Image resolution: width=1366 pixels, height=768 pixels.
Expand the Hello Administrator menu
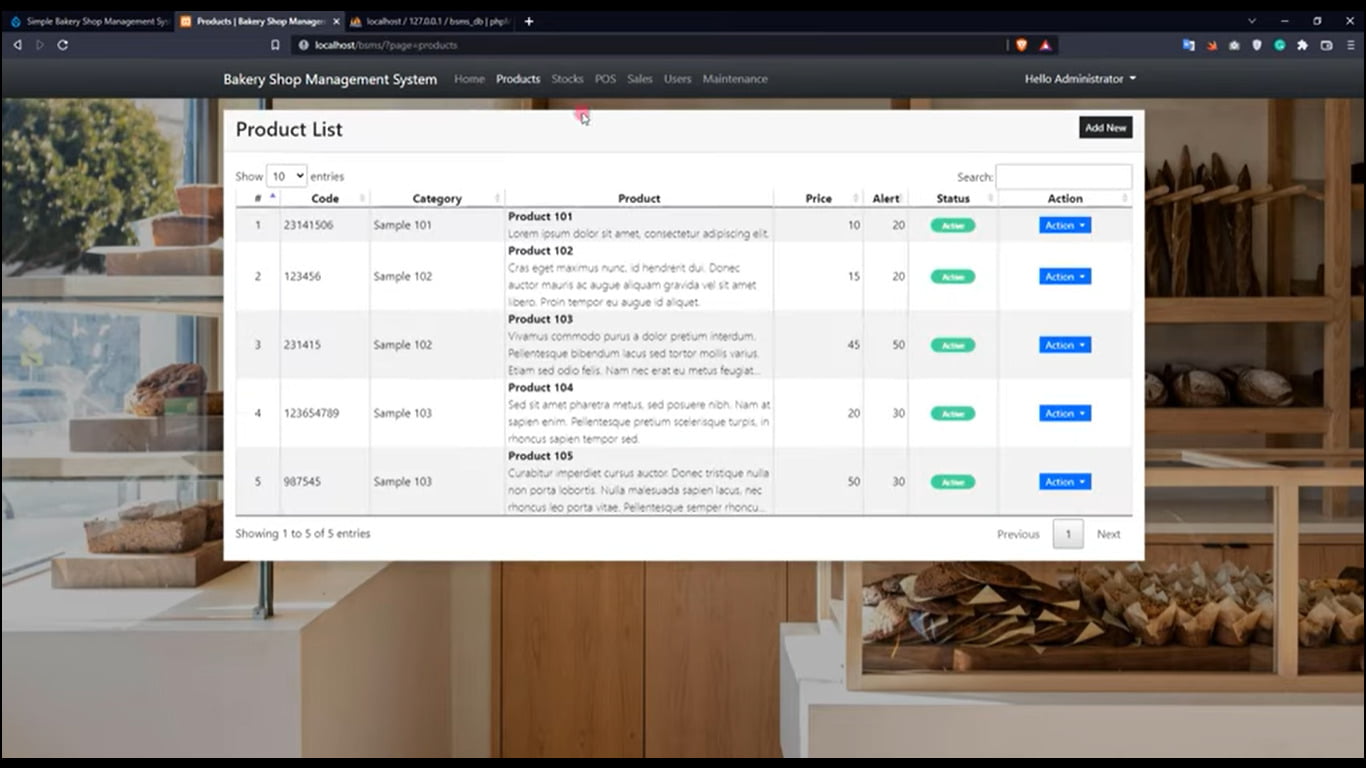[1080, 78]
